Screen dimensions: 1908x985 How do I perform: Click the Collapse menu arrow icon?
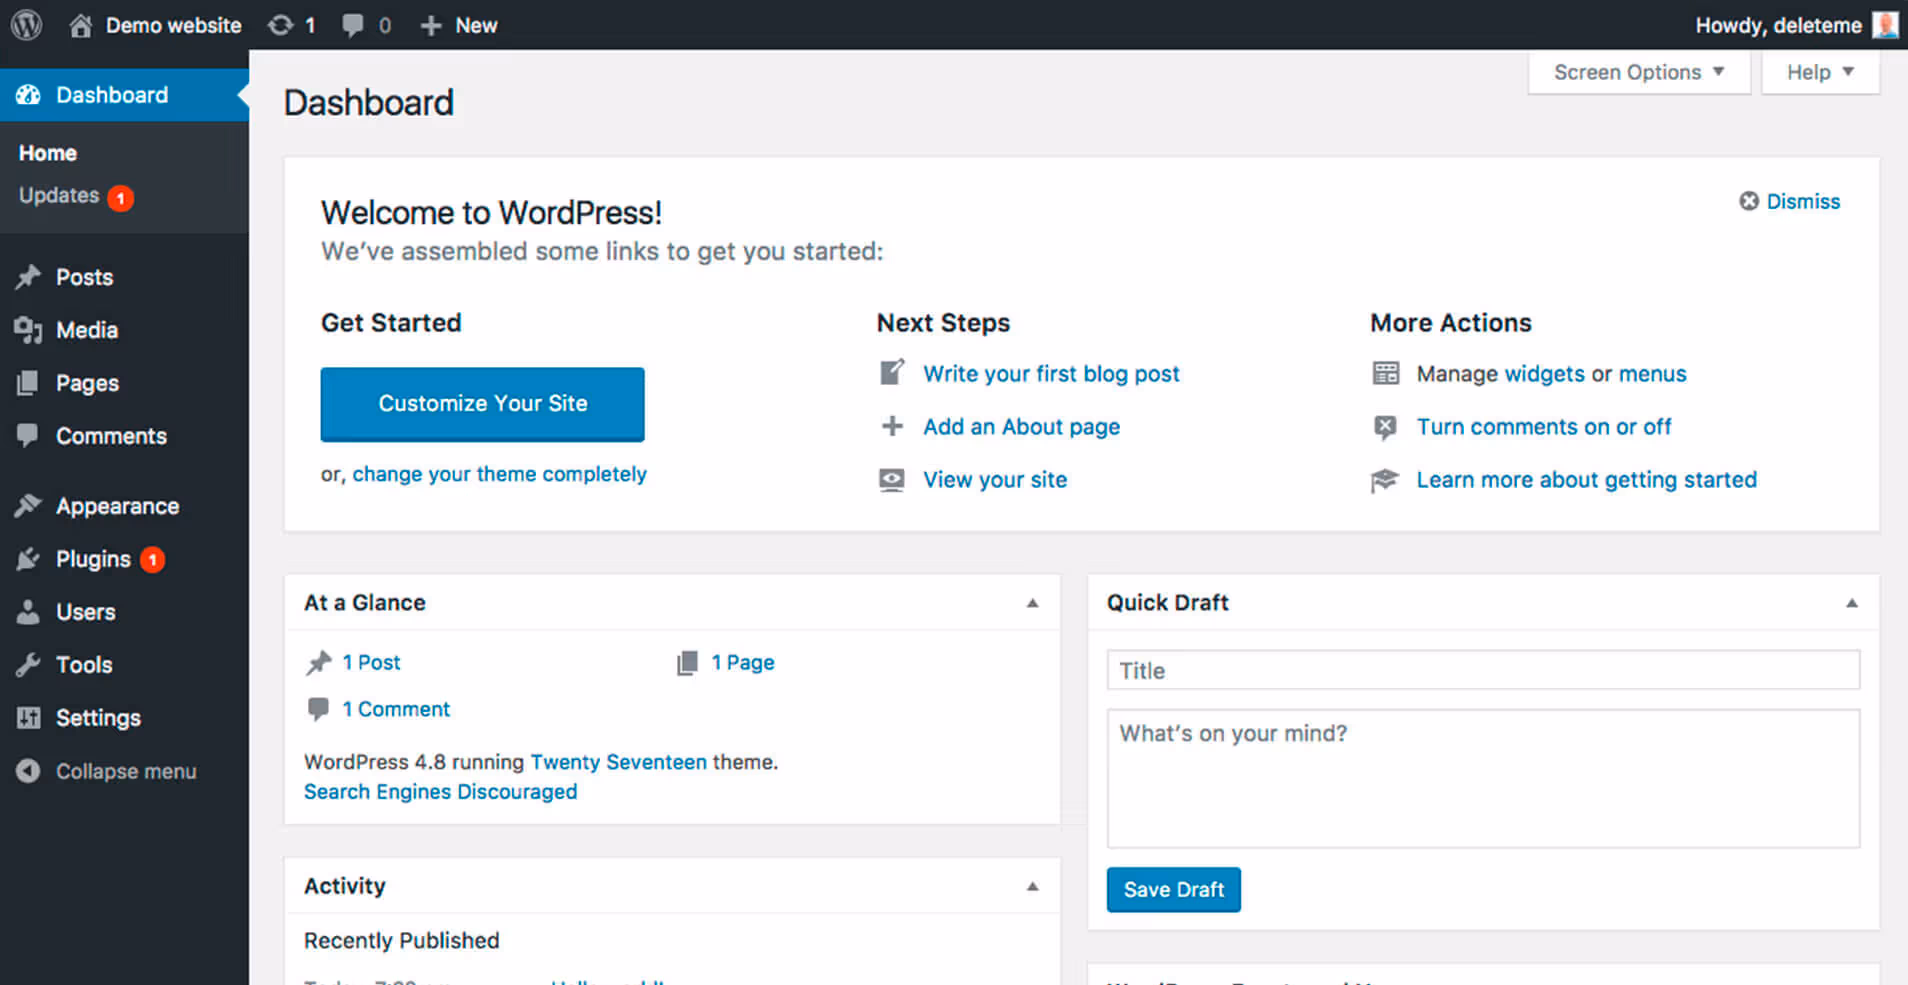[28, 771]
